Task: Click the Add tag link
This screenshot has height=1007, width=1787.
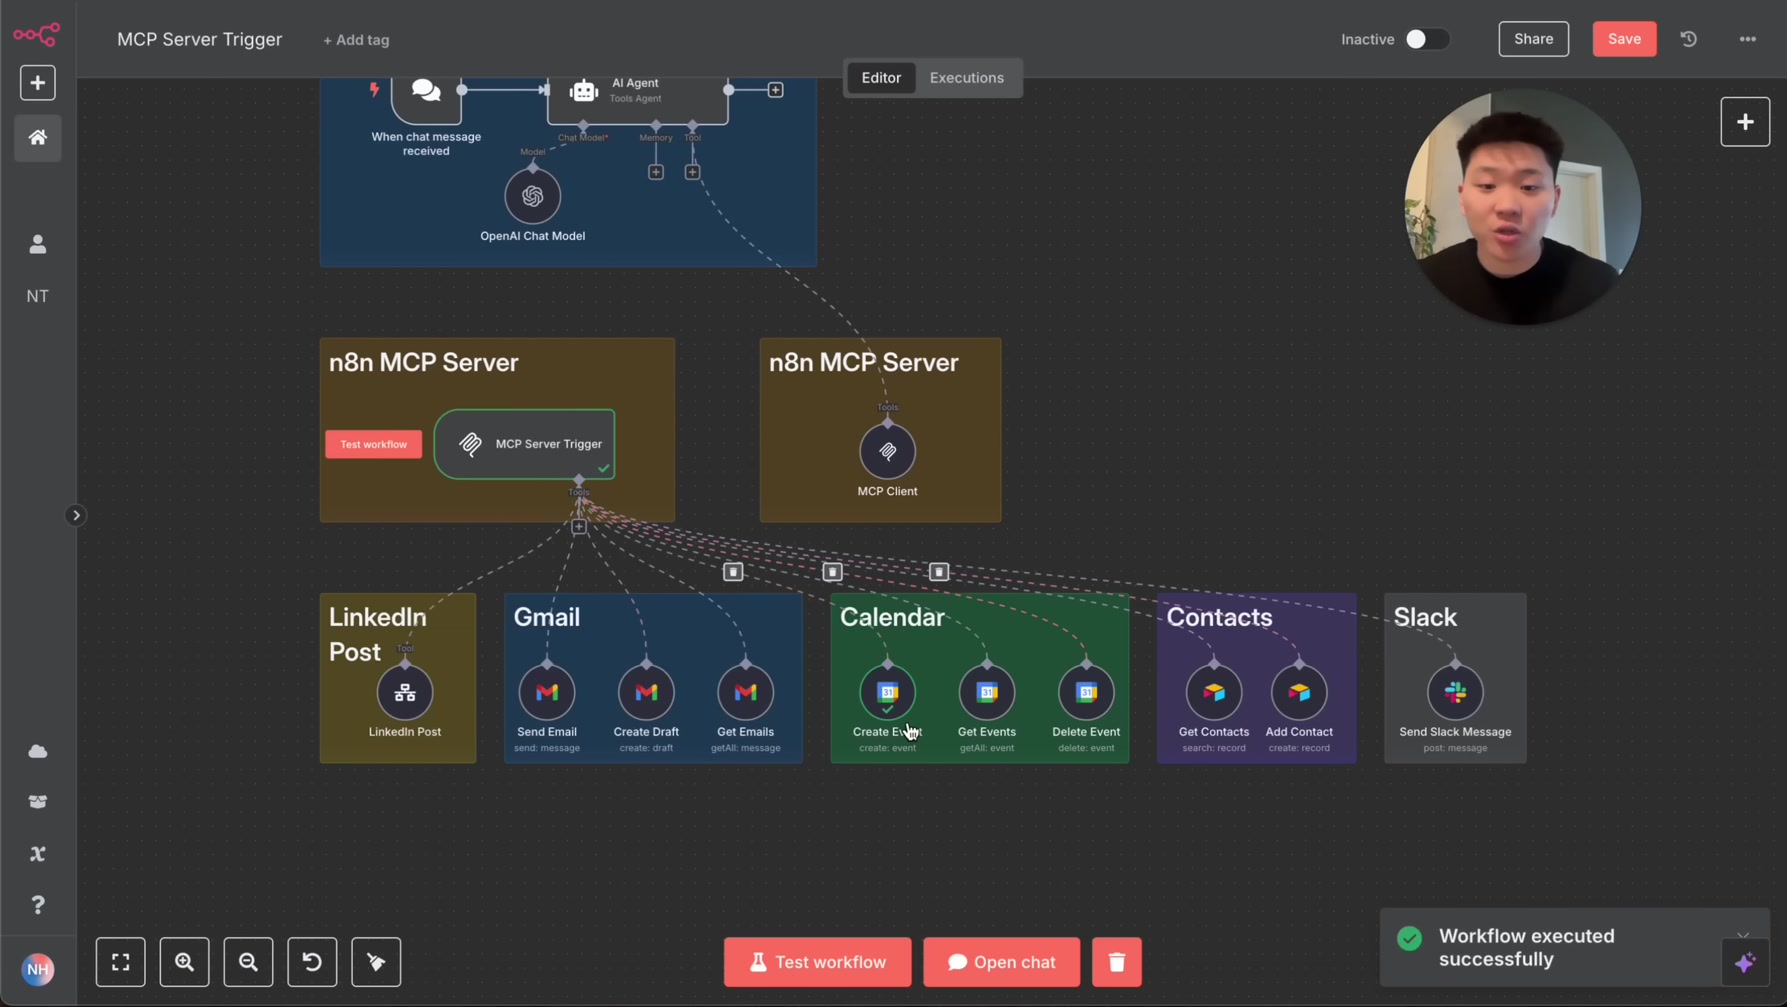Action: 356,40
